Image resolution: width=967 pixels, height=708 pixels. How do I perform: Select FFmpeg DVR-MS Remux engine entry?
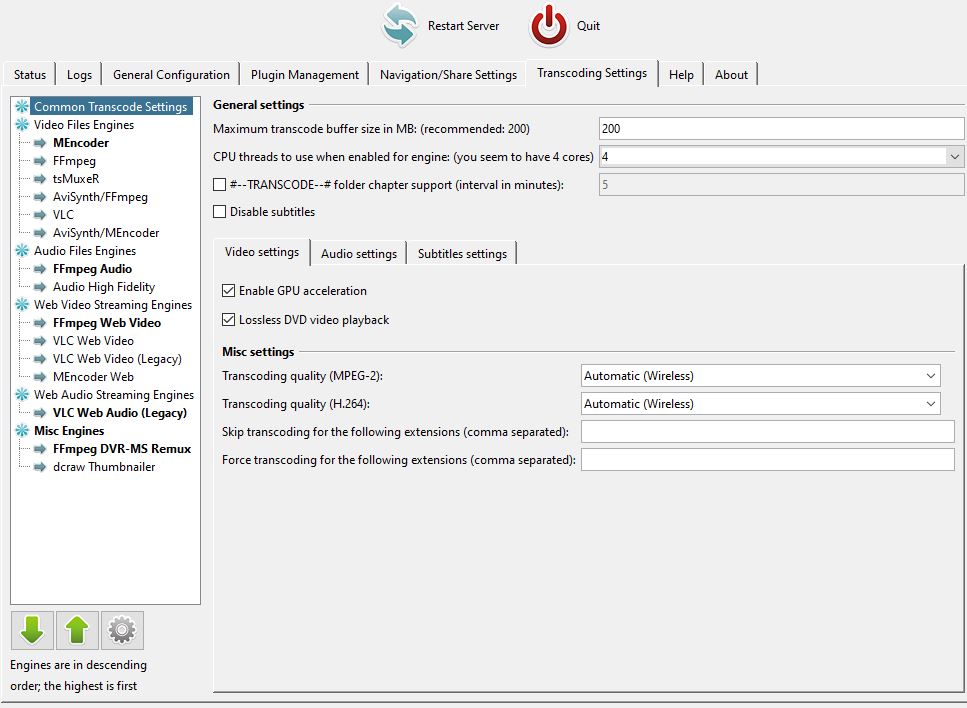tap(122, 449)
